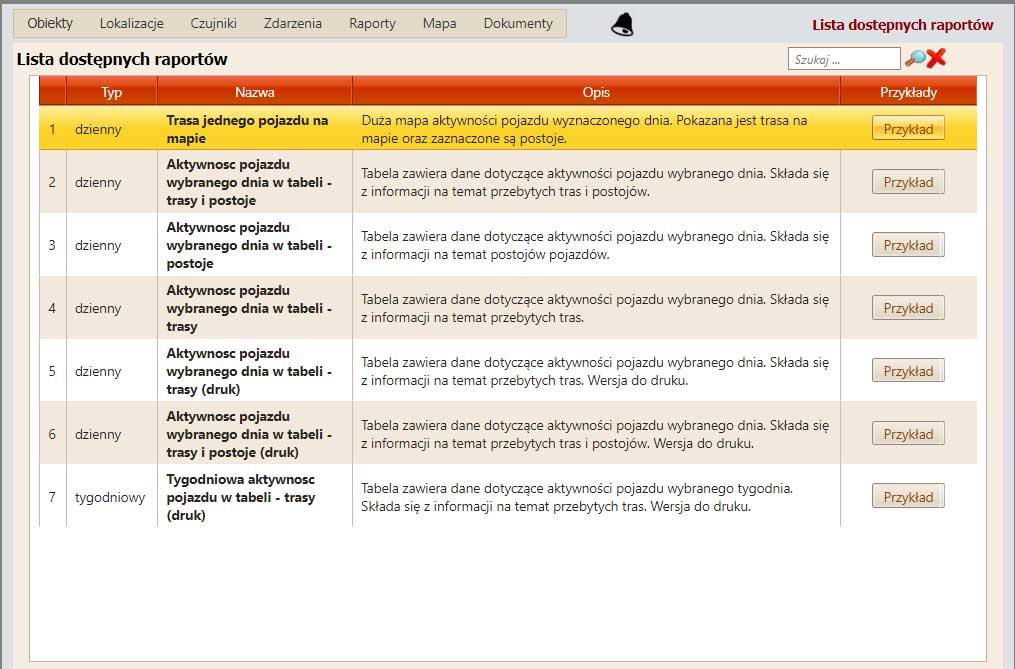Click description mentioning 'wybranego tygodnia'
The height and width of the screenshot is (669, 1015).
pyautogui.click(x=577, y=497)
